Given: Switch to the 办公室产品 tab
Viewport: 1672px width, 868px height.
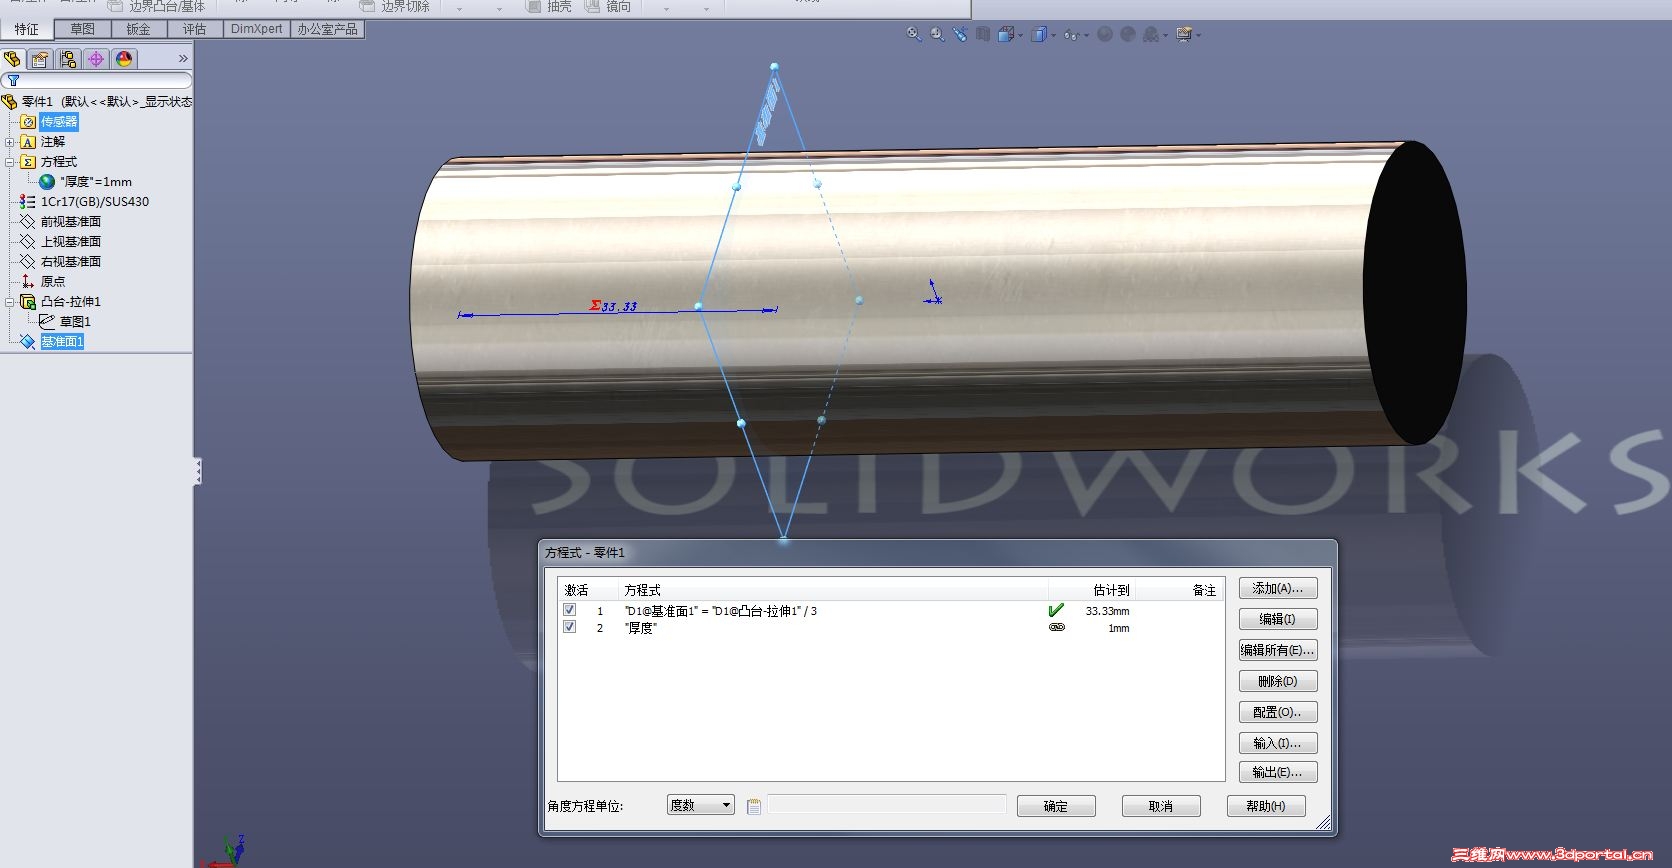Looking at the screenshot, I should tap(328, 29).
